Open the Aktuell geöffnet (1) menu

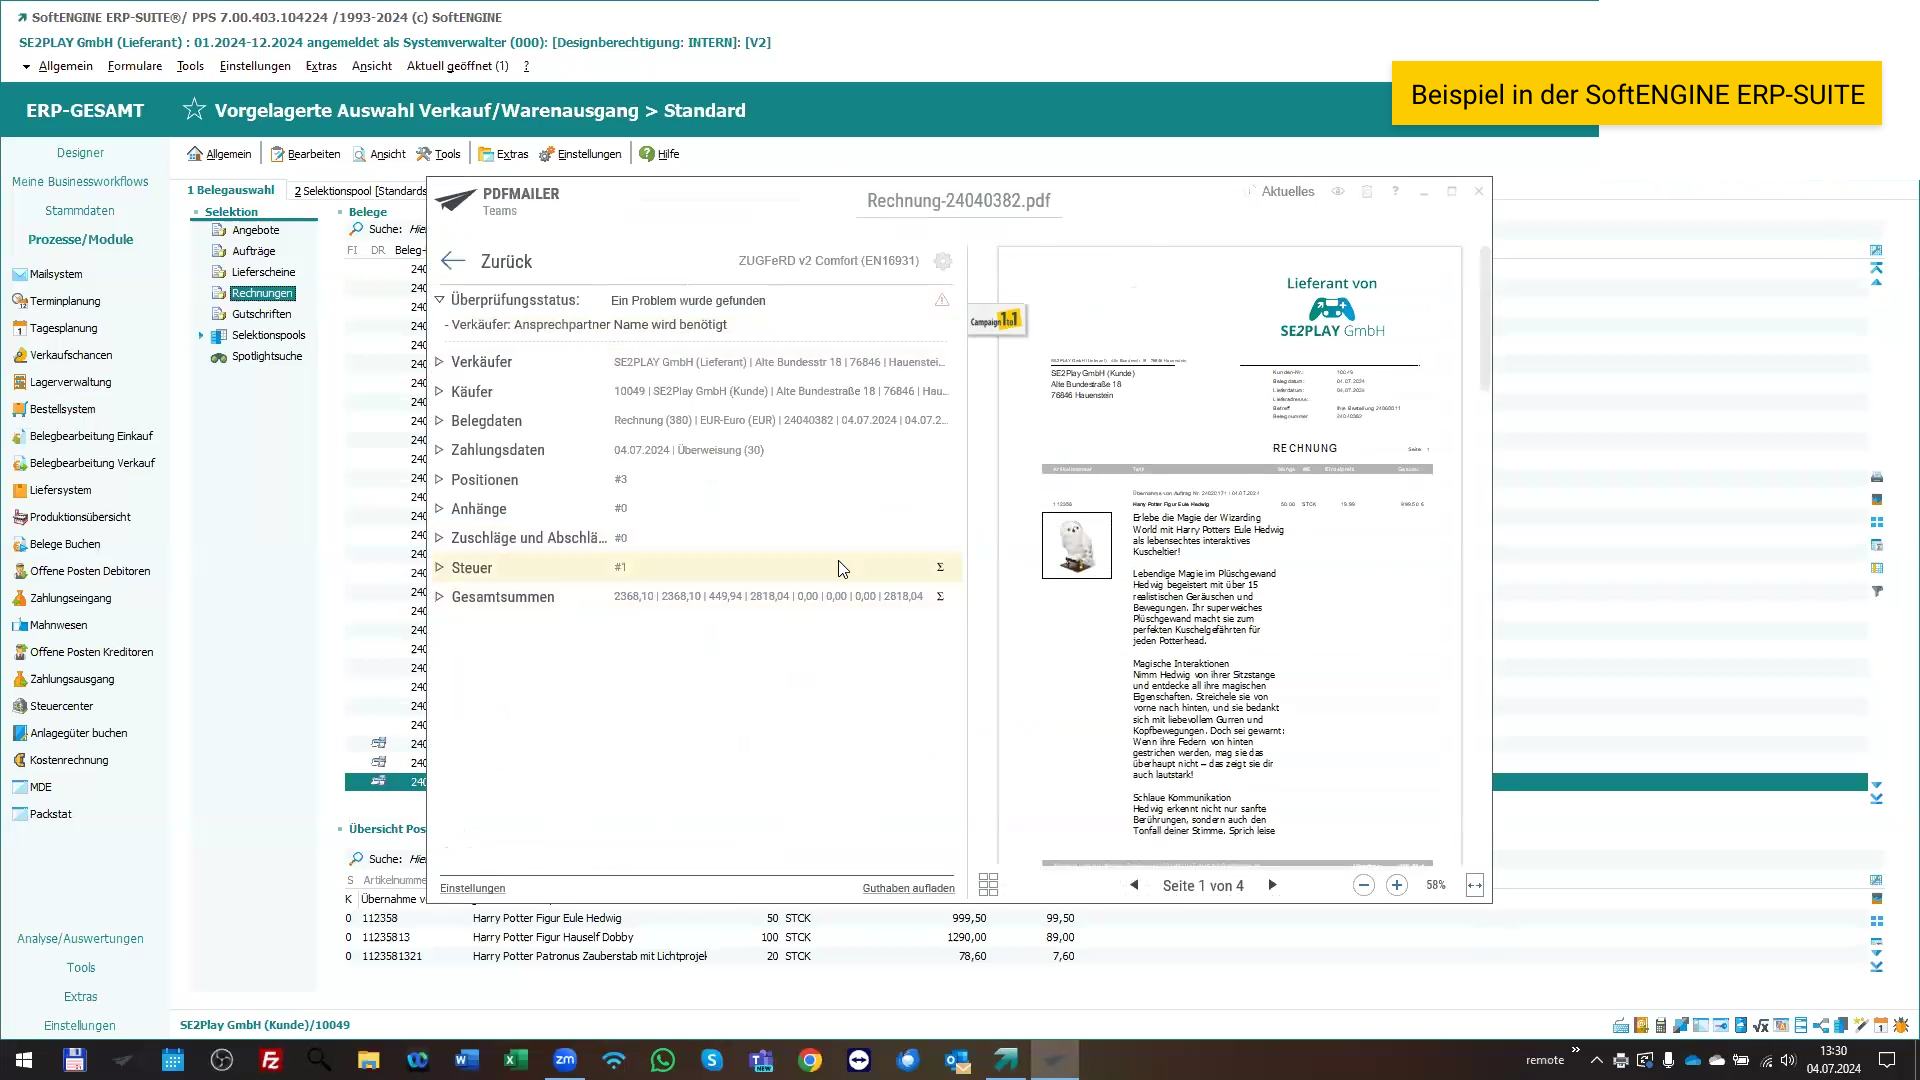pos(457,66)
